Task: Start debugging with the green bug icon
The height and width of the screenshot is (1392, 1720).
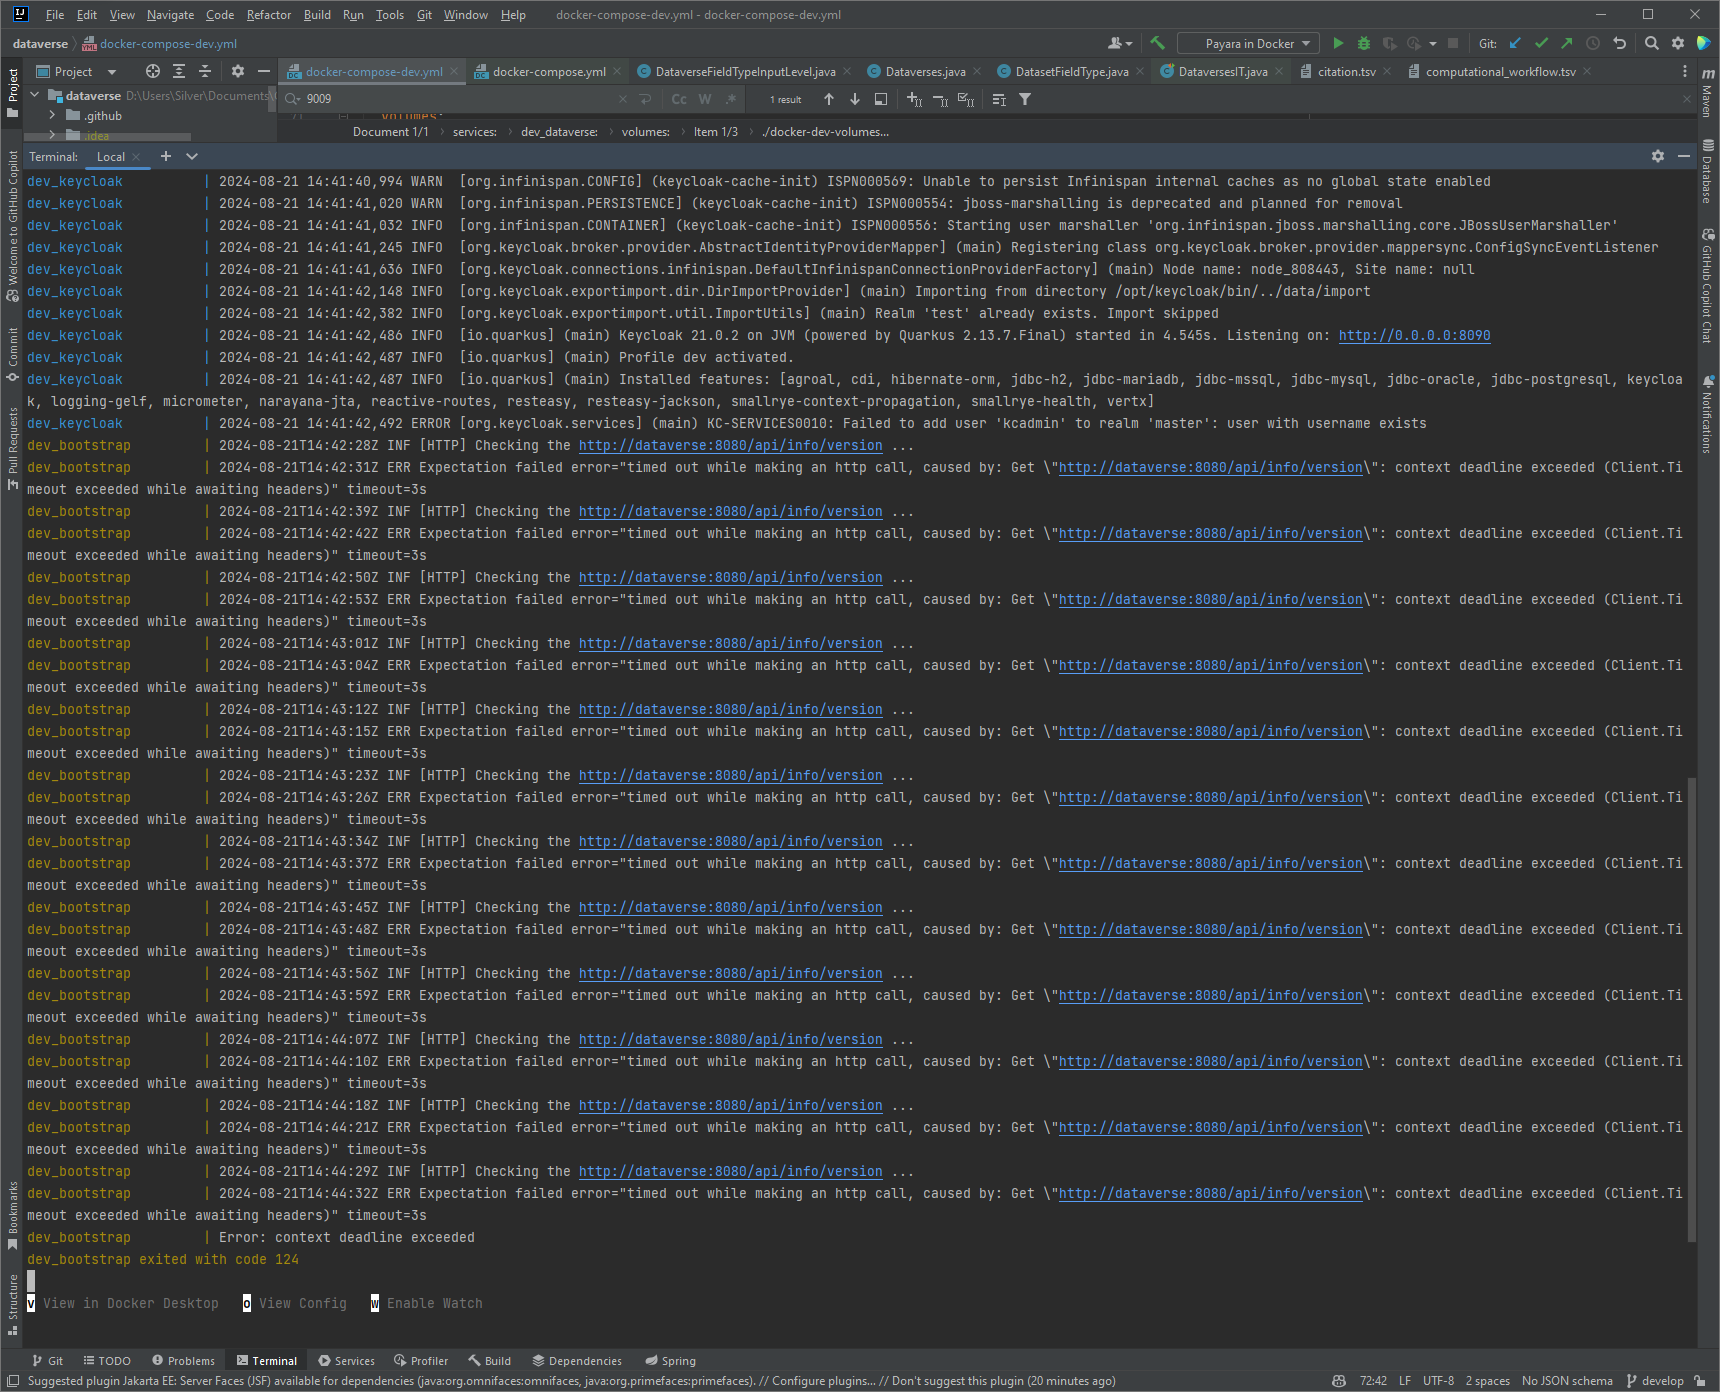Action: [1364, 43]
